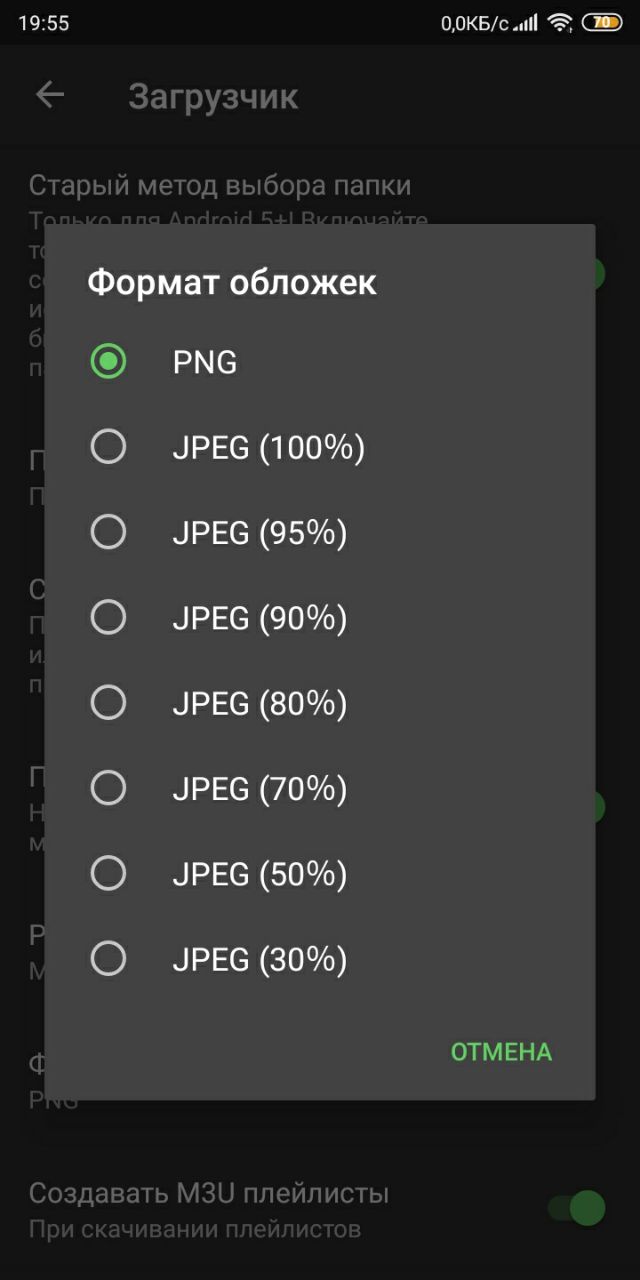Select the PNG radio button

(x=108, y=361)
